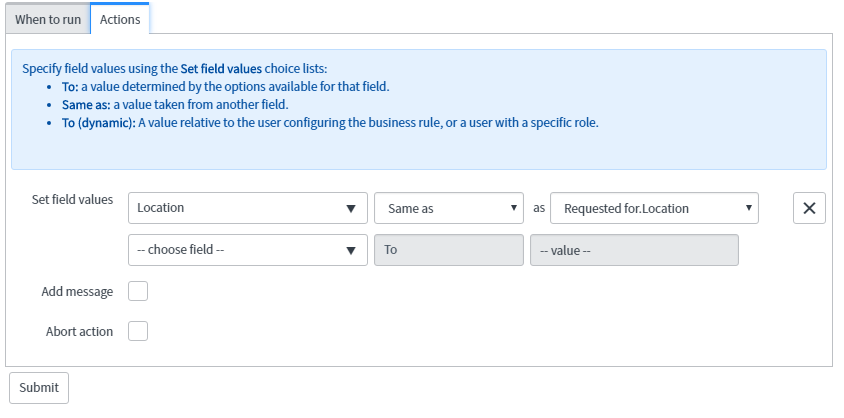Select the Actions tab
The width and height of the screenshot is (844, 418).
[120, 19]
